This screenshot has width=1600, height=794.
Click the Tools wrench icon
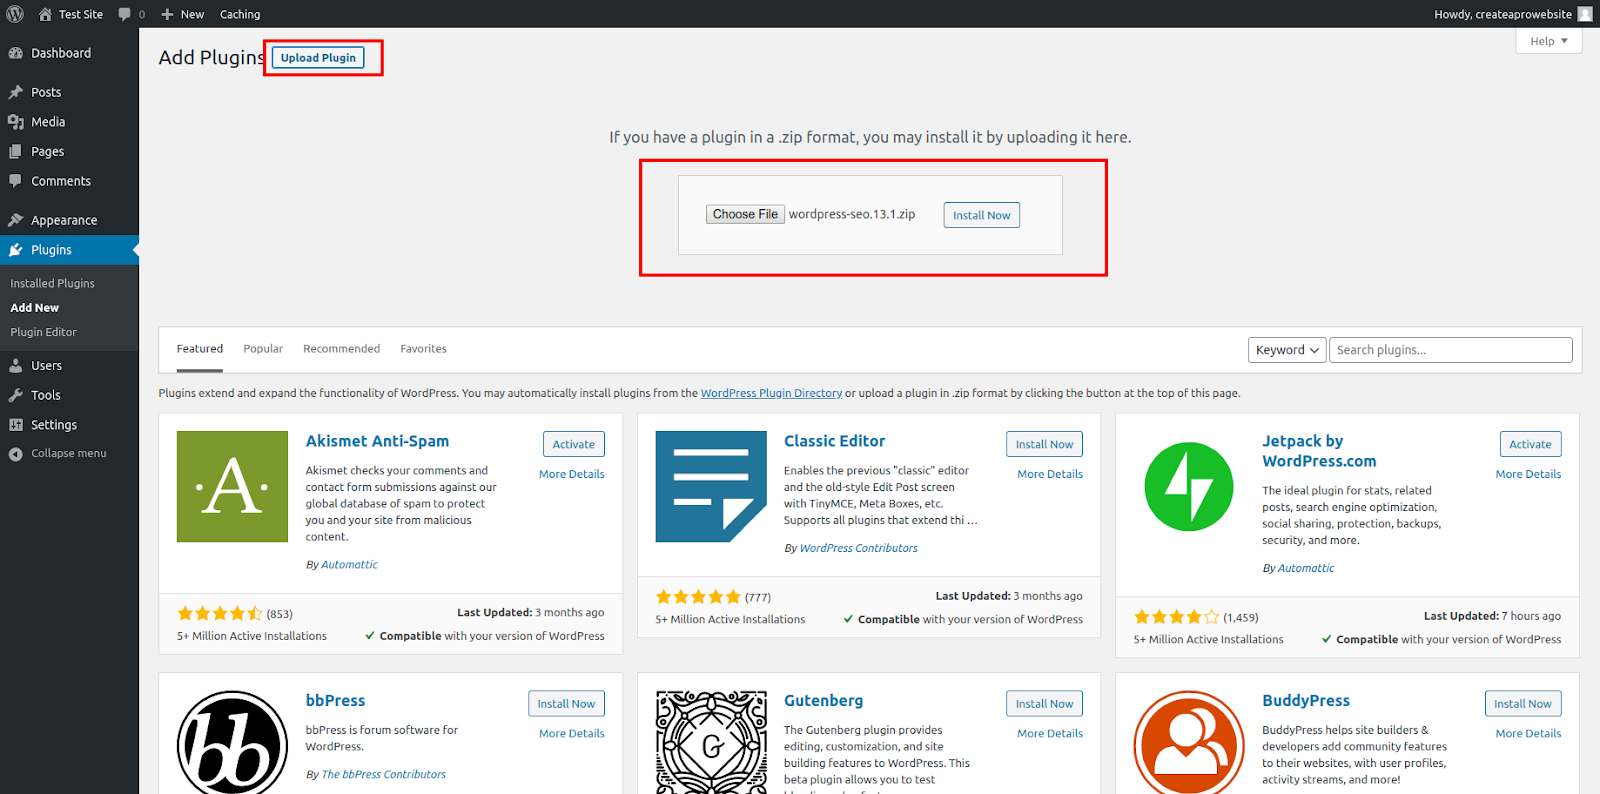[x=16, y=395]
